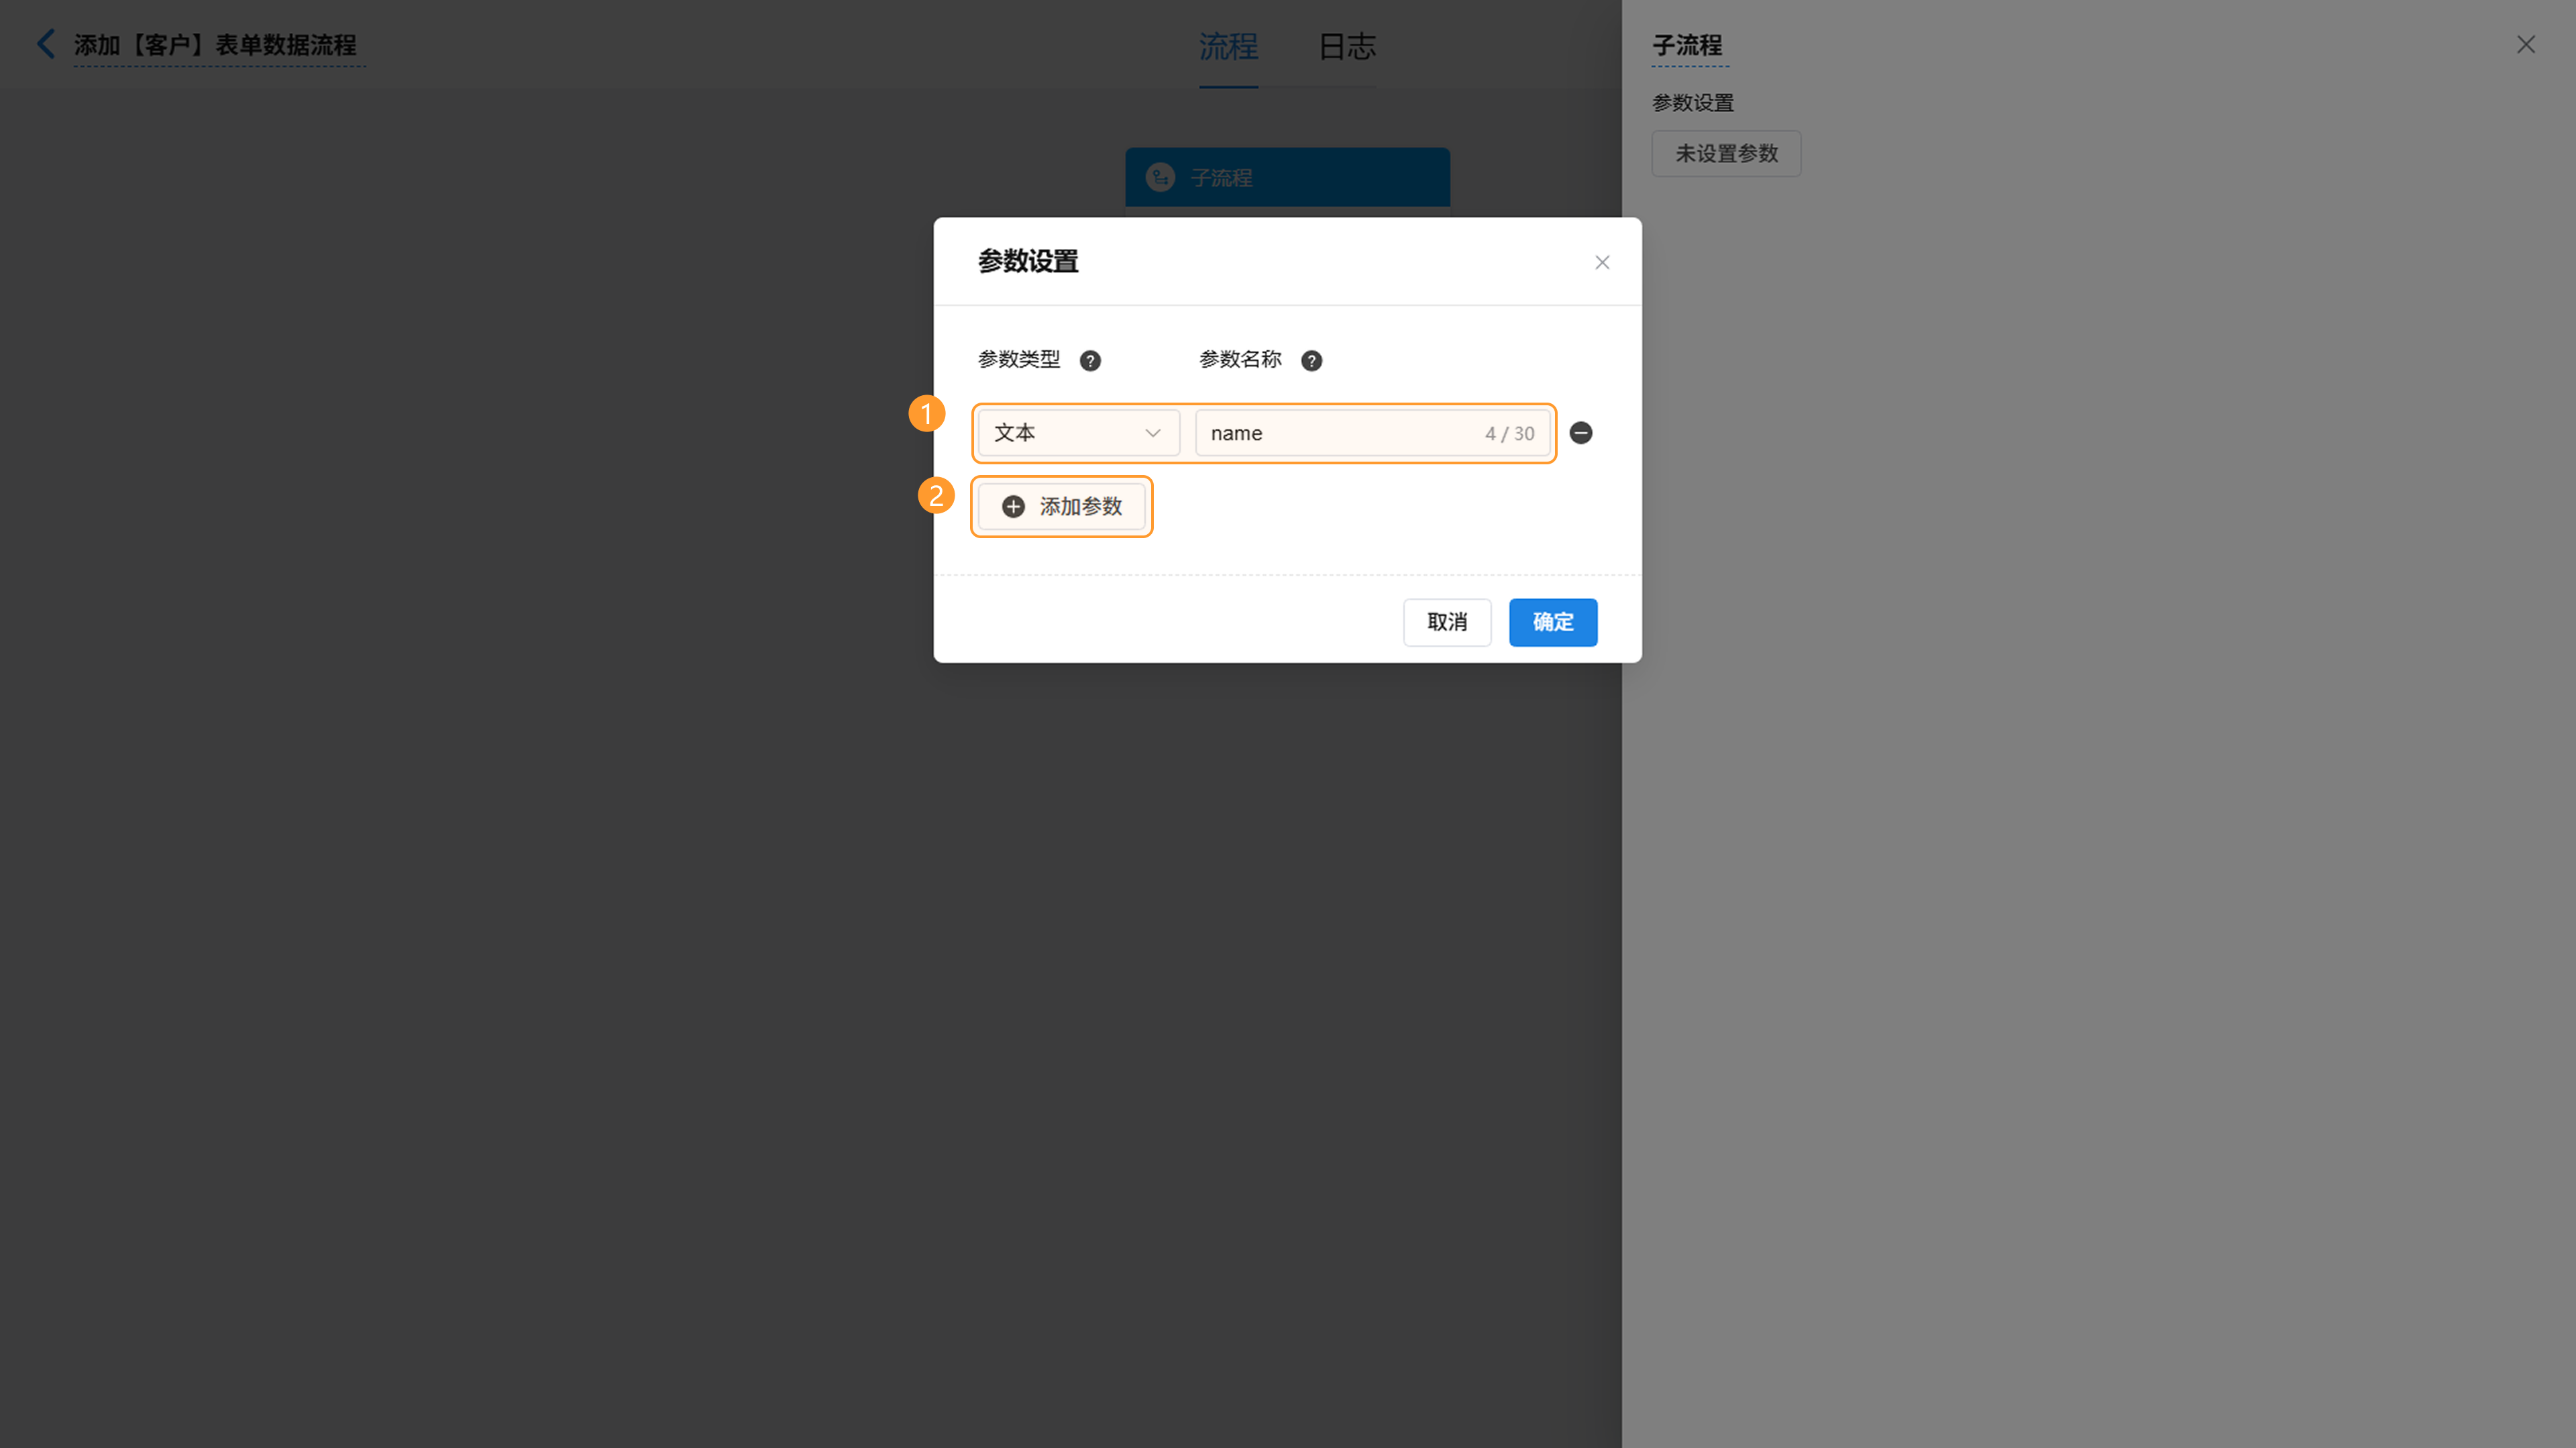Viewport: 2576px width, 1448px height.
Task: Click the 子流程 node icon on the canvas
Action: coord(1160,177)
